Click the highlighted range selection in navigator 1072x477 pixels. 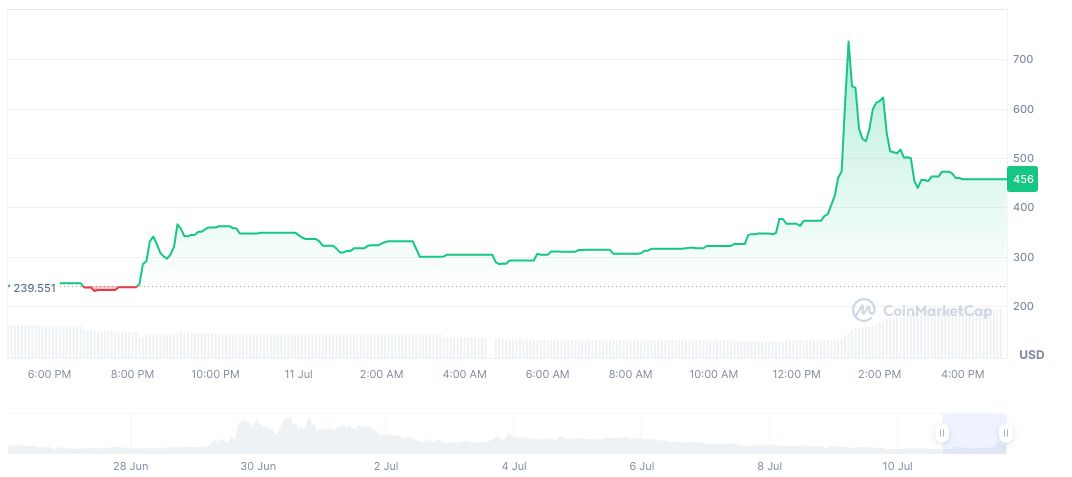(x=973, y=433)
